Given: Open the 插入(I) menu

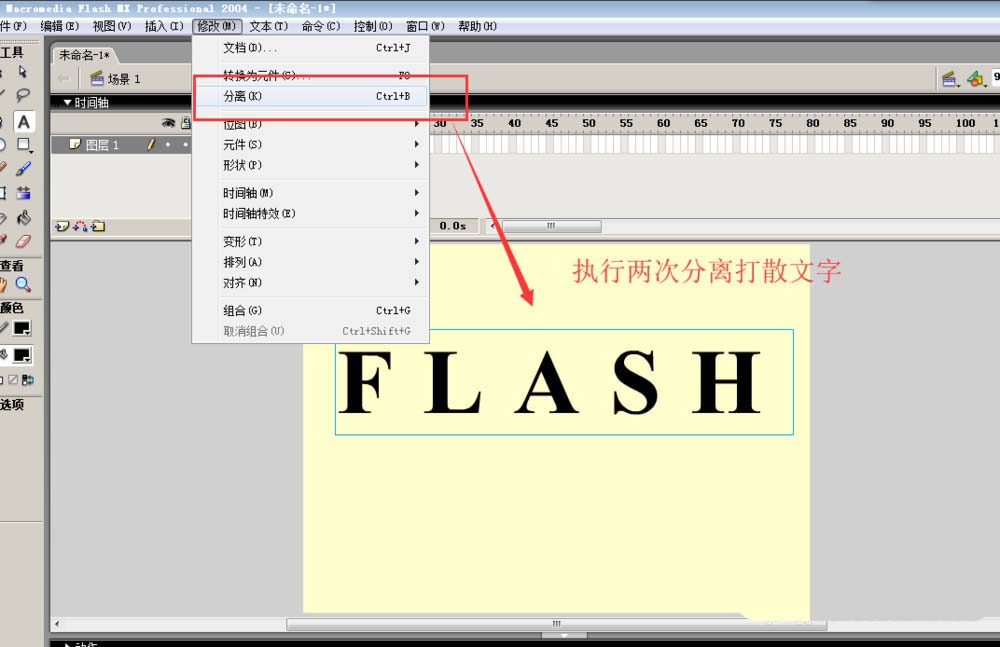Looking at the screenshot, I should coord(164,26).
